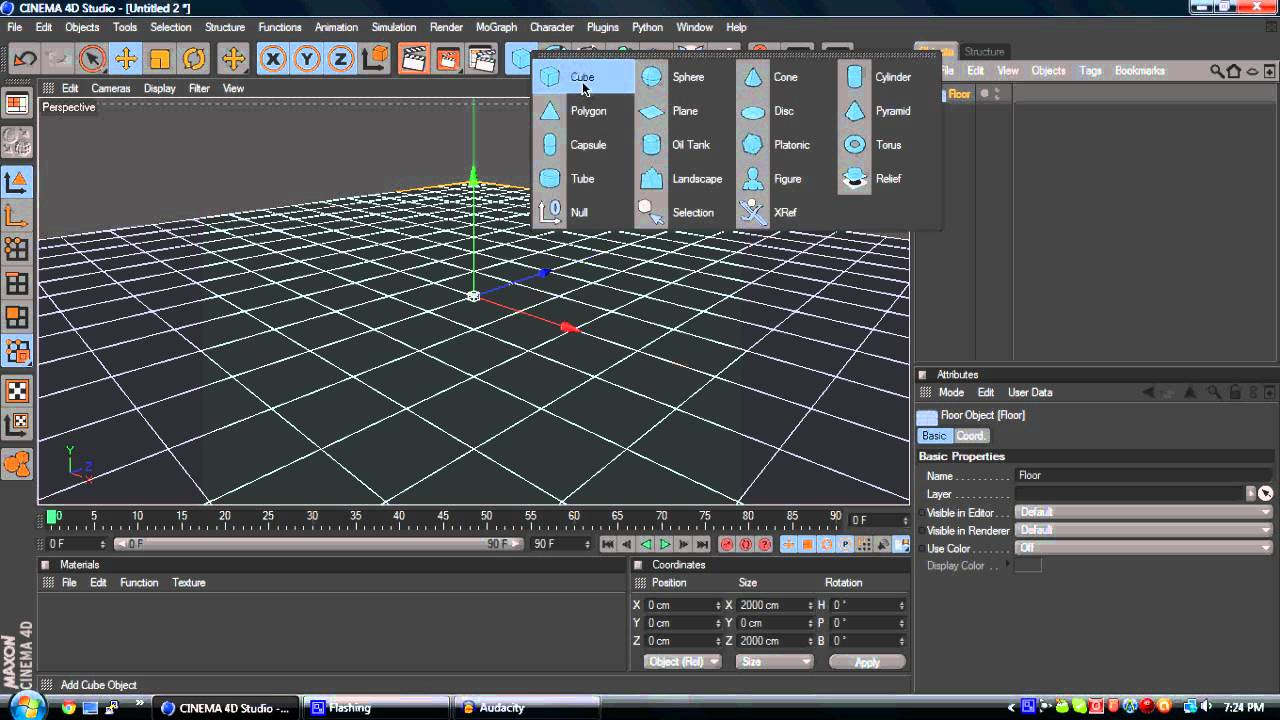Click the Apply button in Coordinates
This screenshot has width=1280, height=720.
[x=866, y=662]
